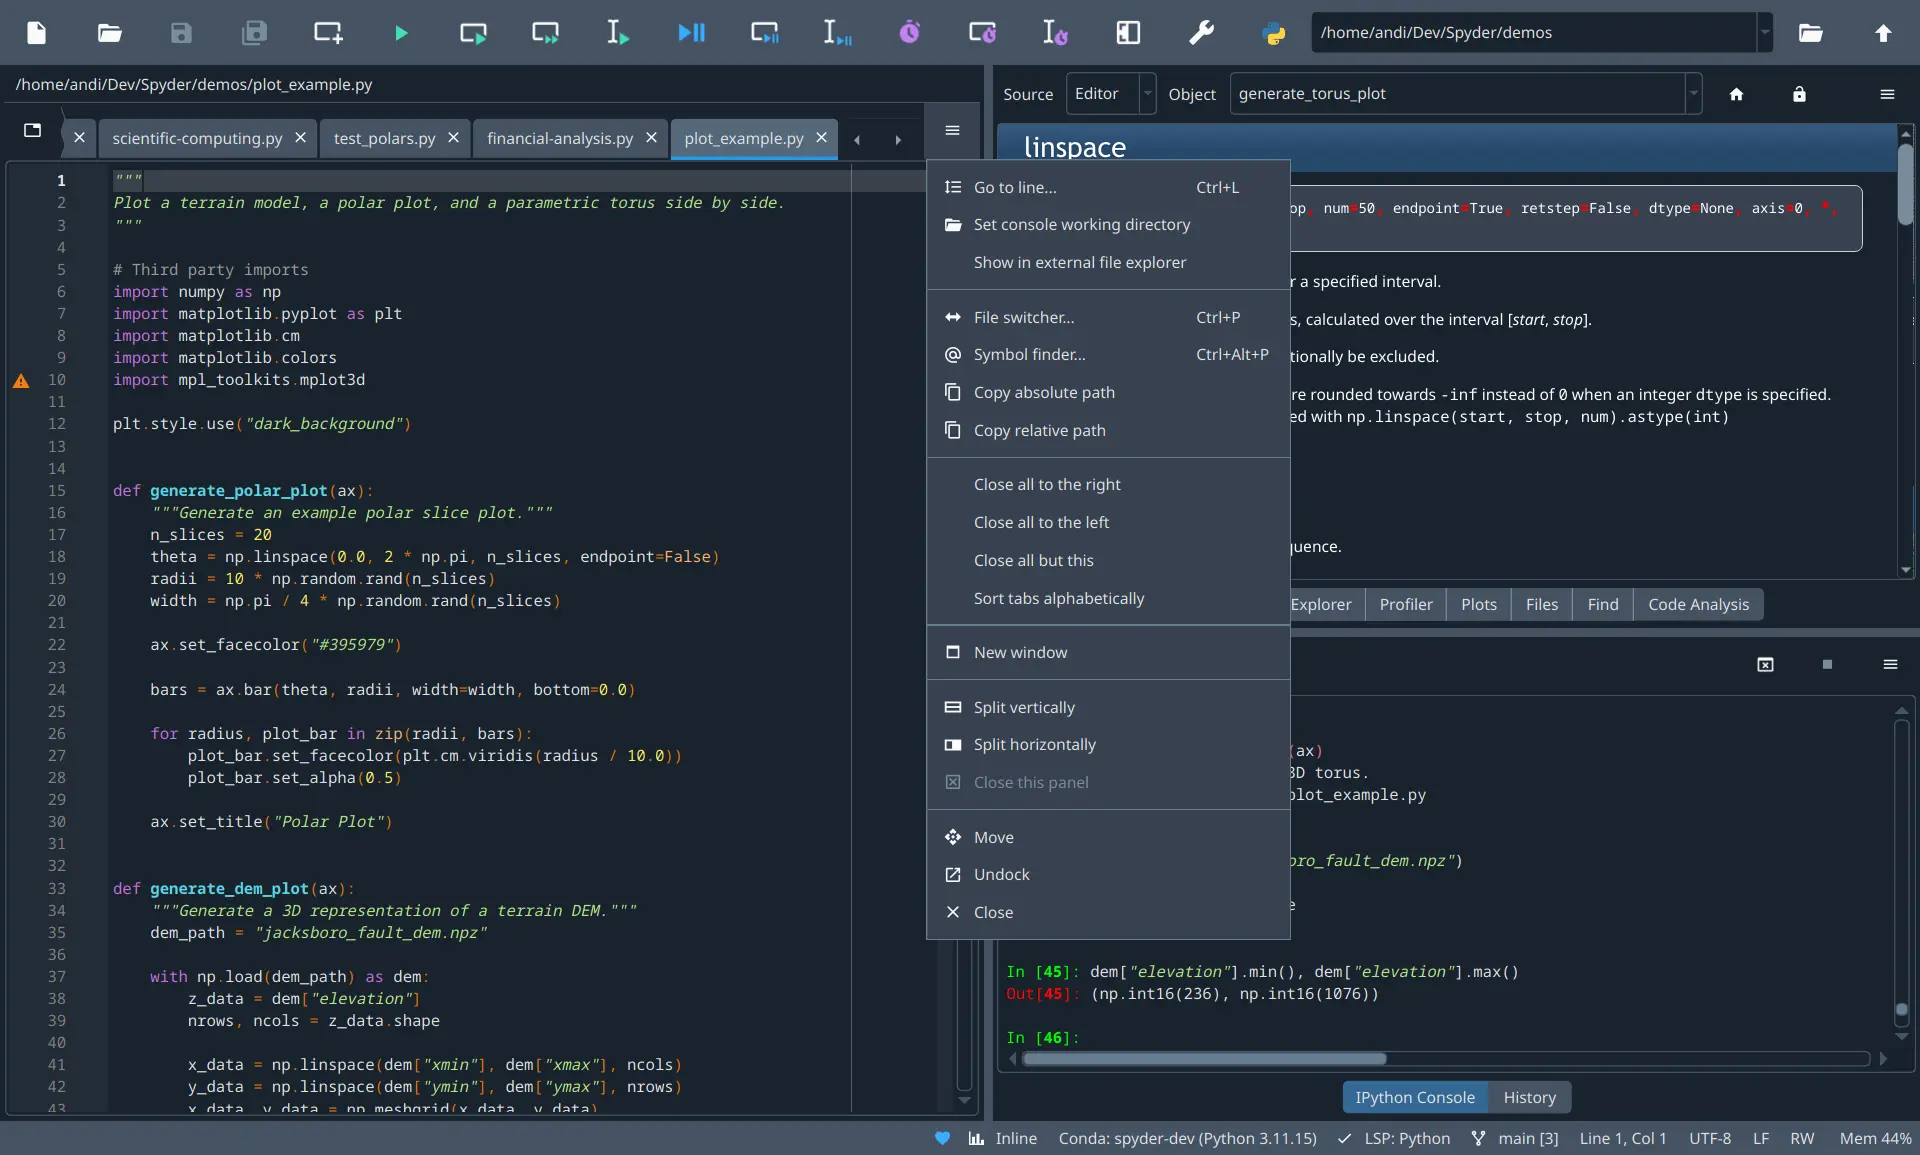
Task: Clear console button icon
Action: 1765,664
